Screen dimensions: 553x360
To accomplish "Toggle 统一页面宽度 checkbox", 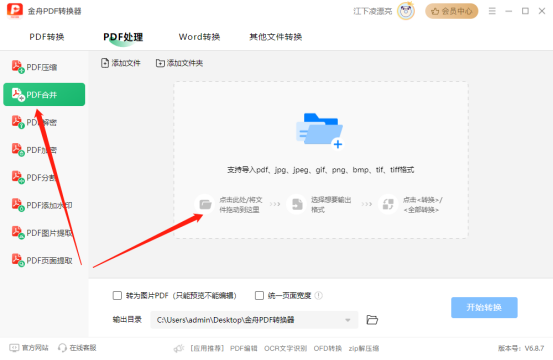I will pyautogui.click(x=259, y=295).
